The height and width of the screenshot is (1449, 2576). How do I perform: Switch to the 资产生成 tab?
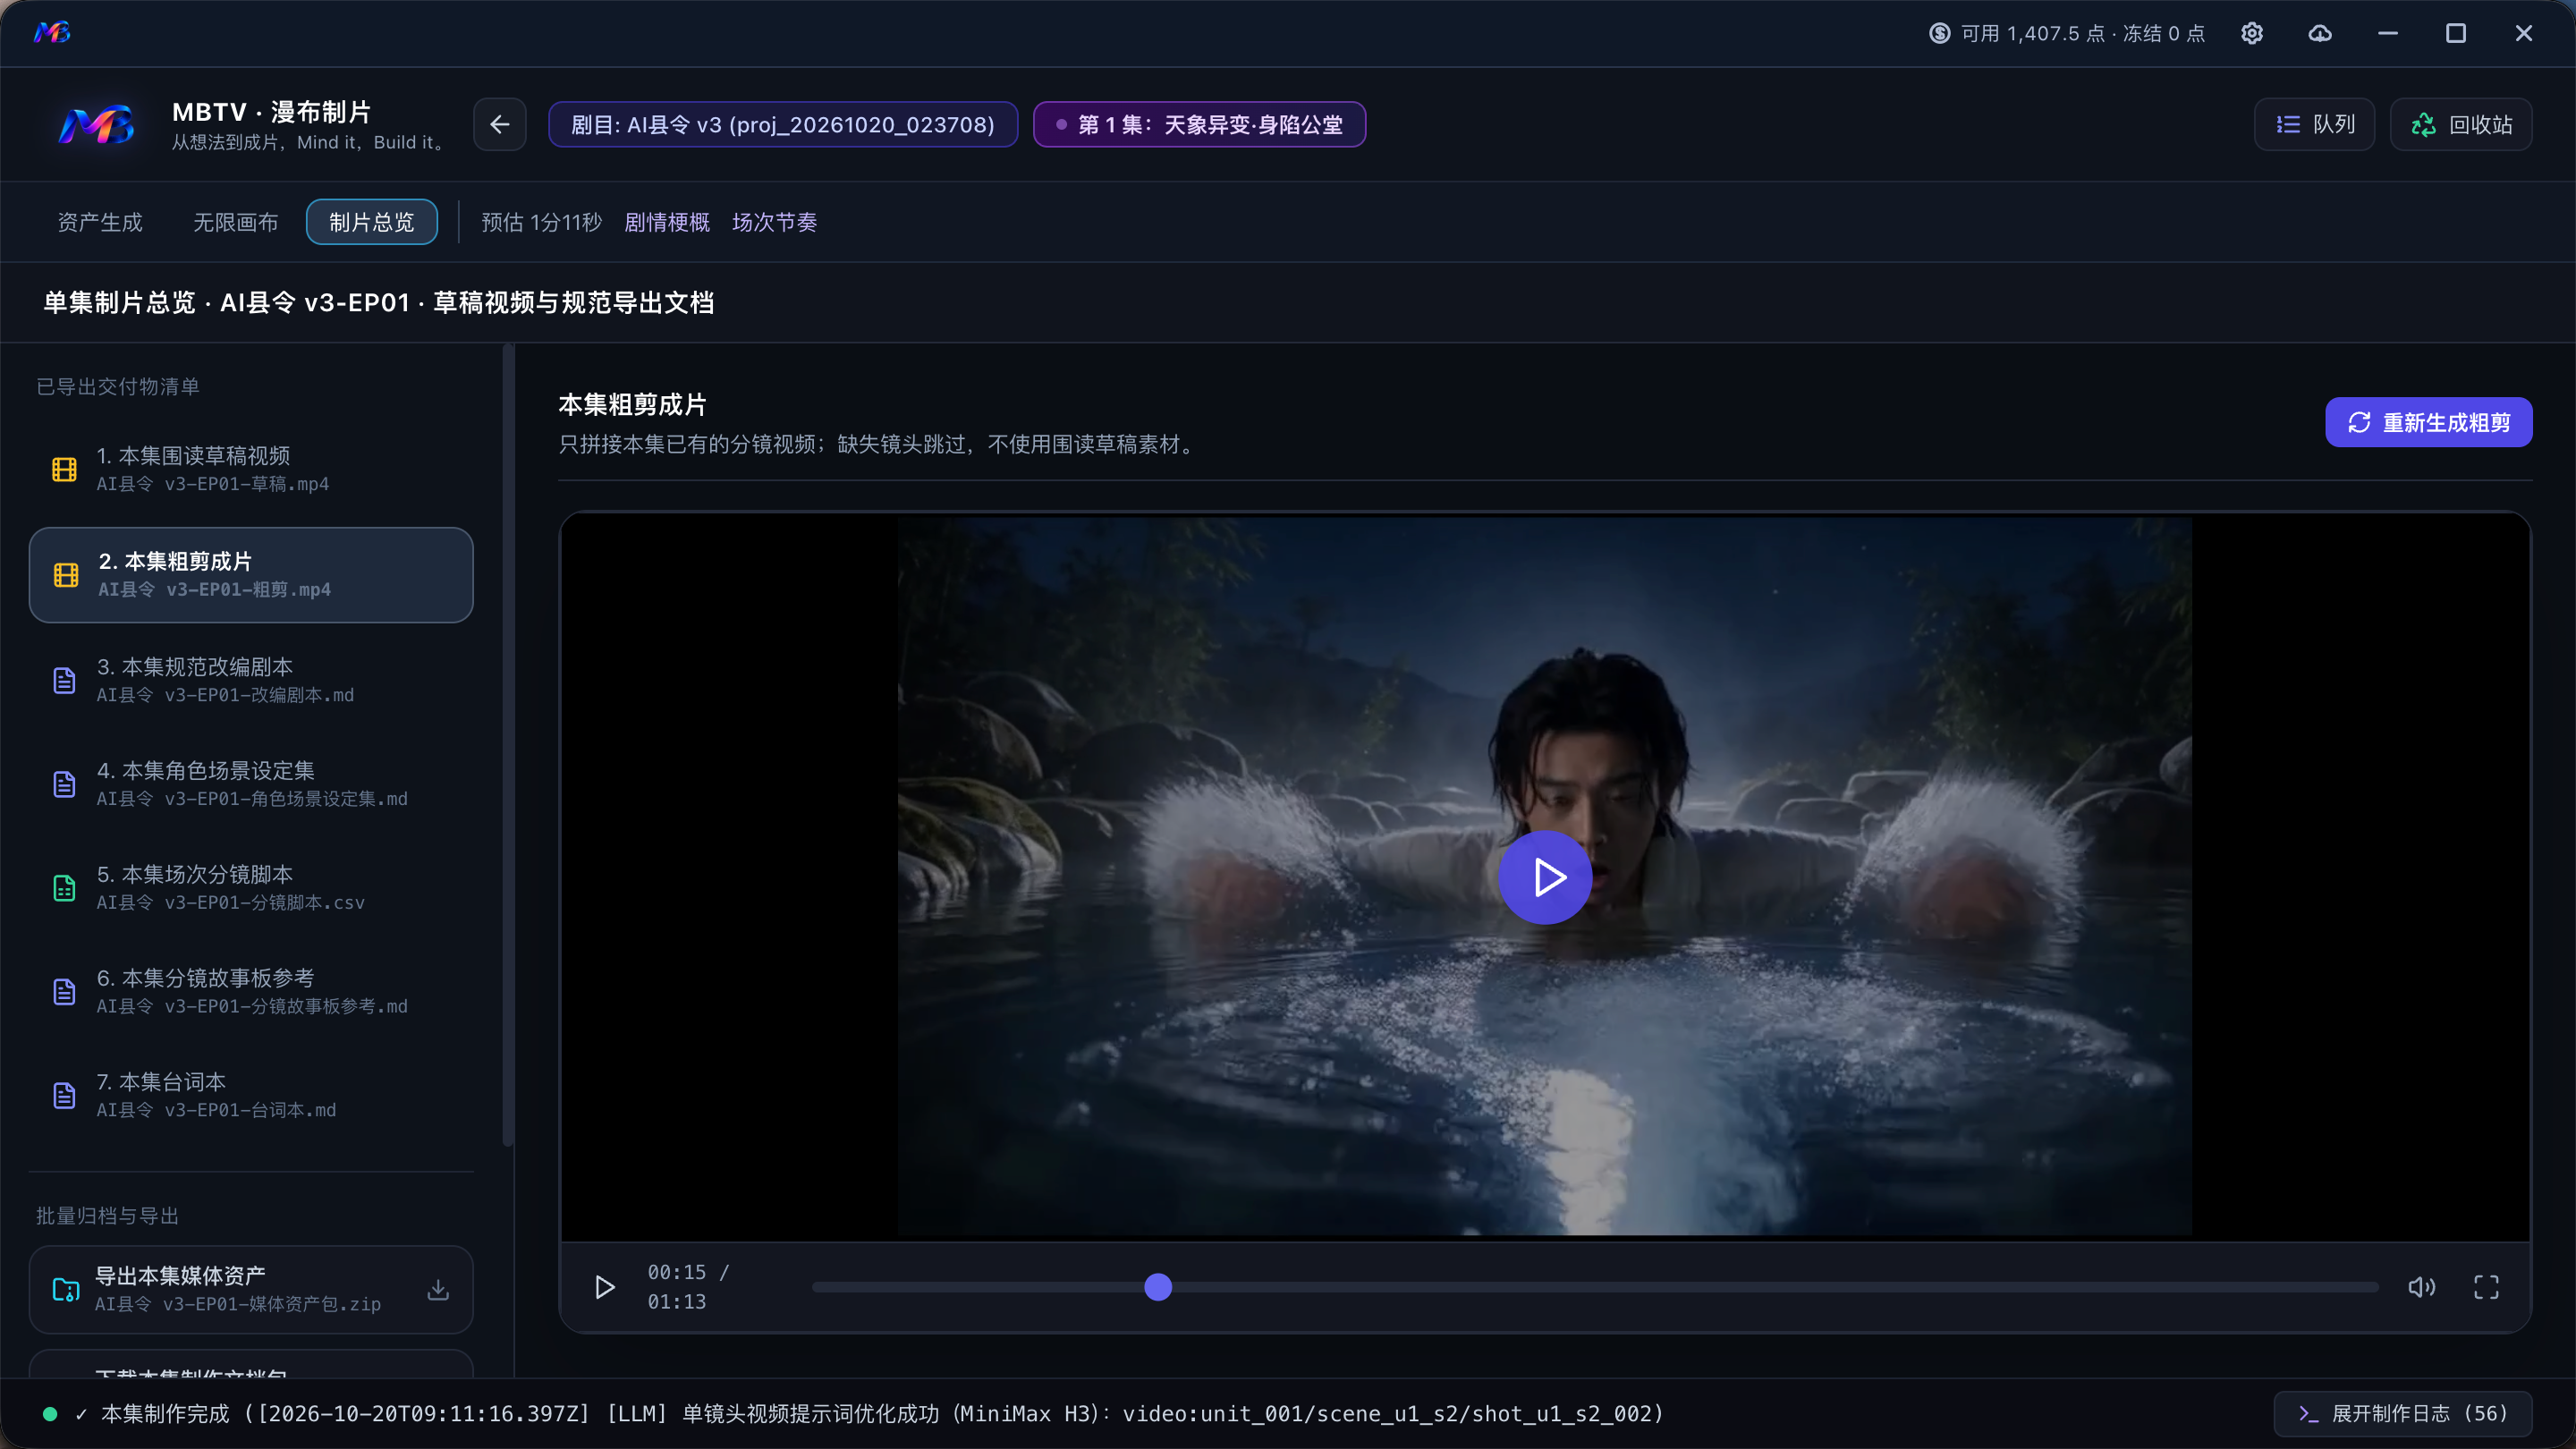[100, 222]
